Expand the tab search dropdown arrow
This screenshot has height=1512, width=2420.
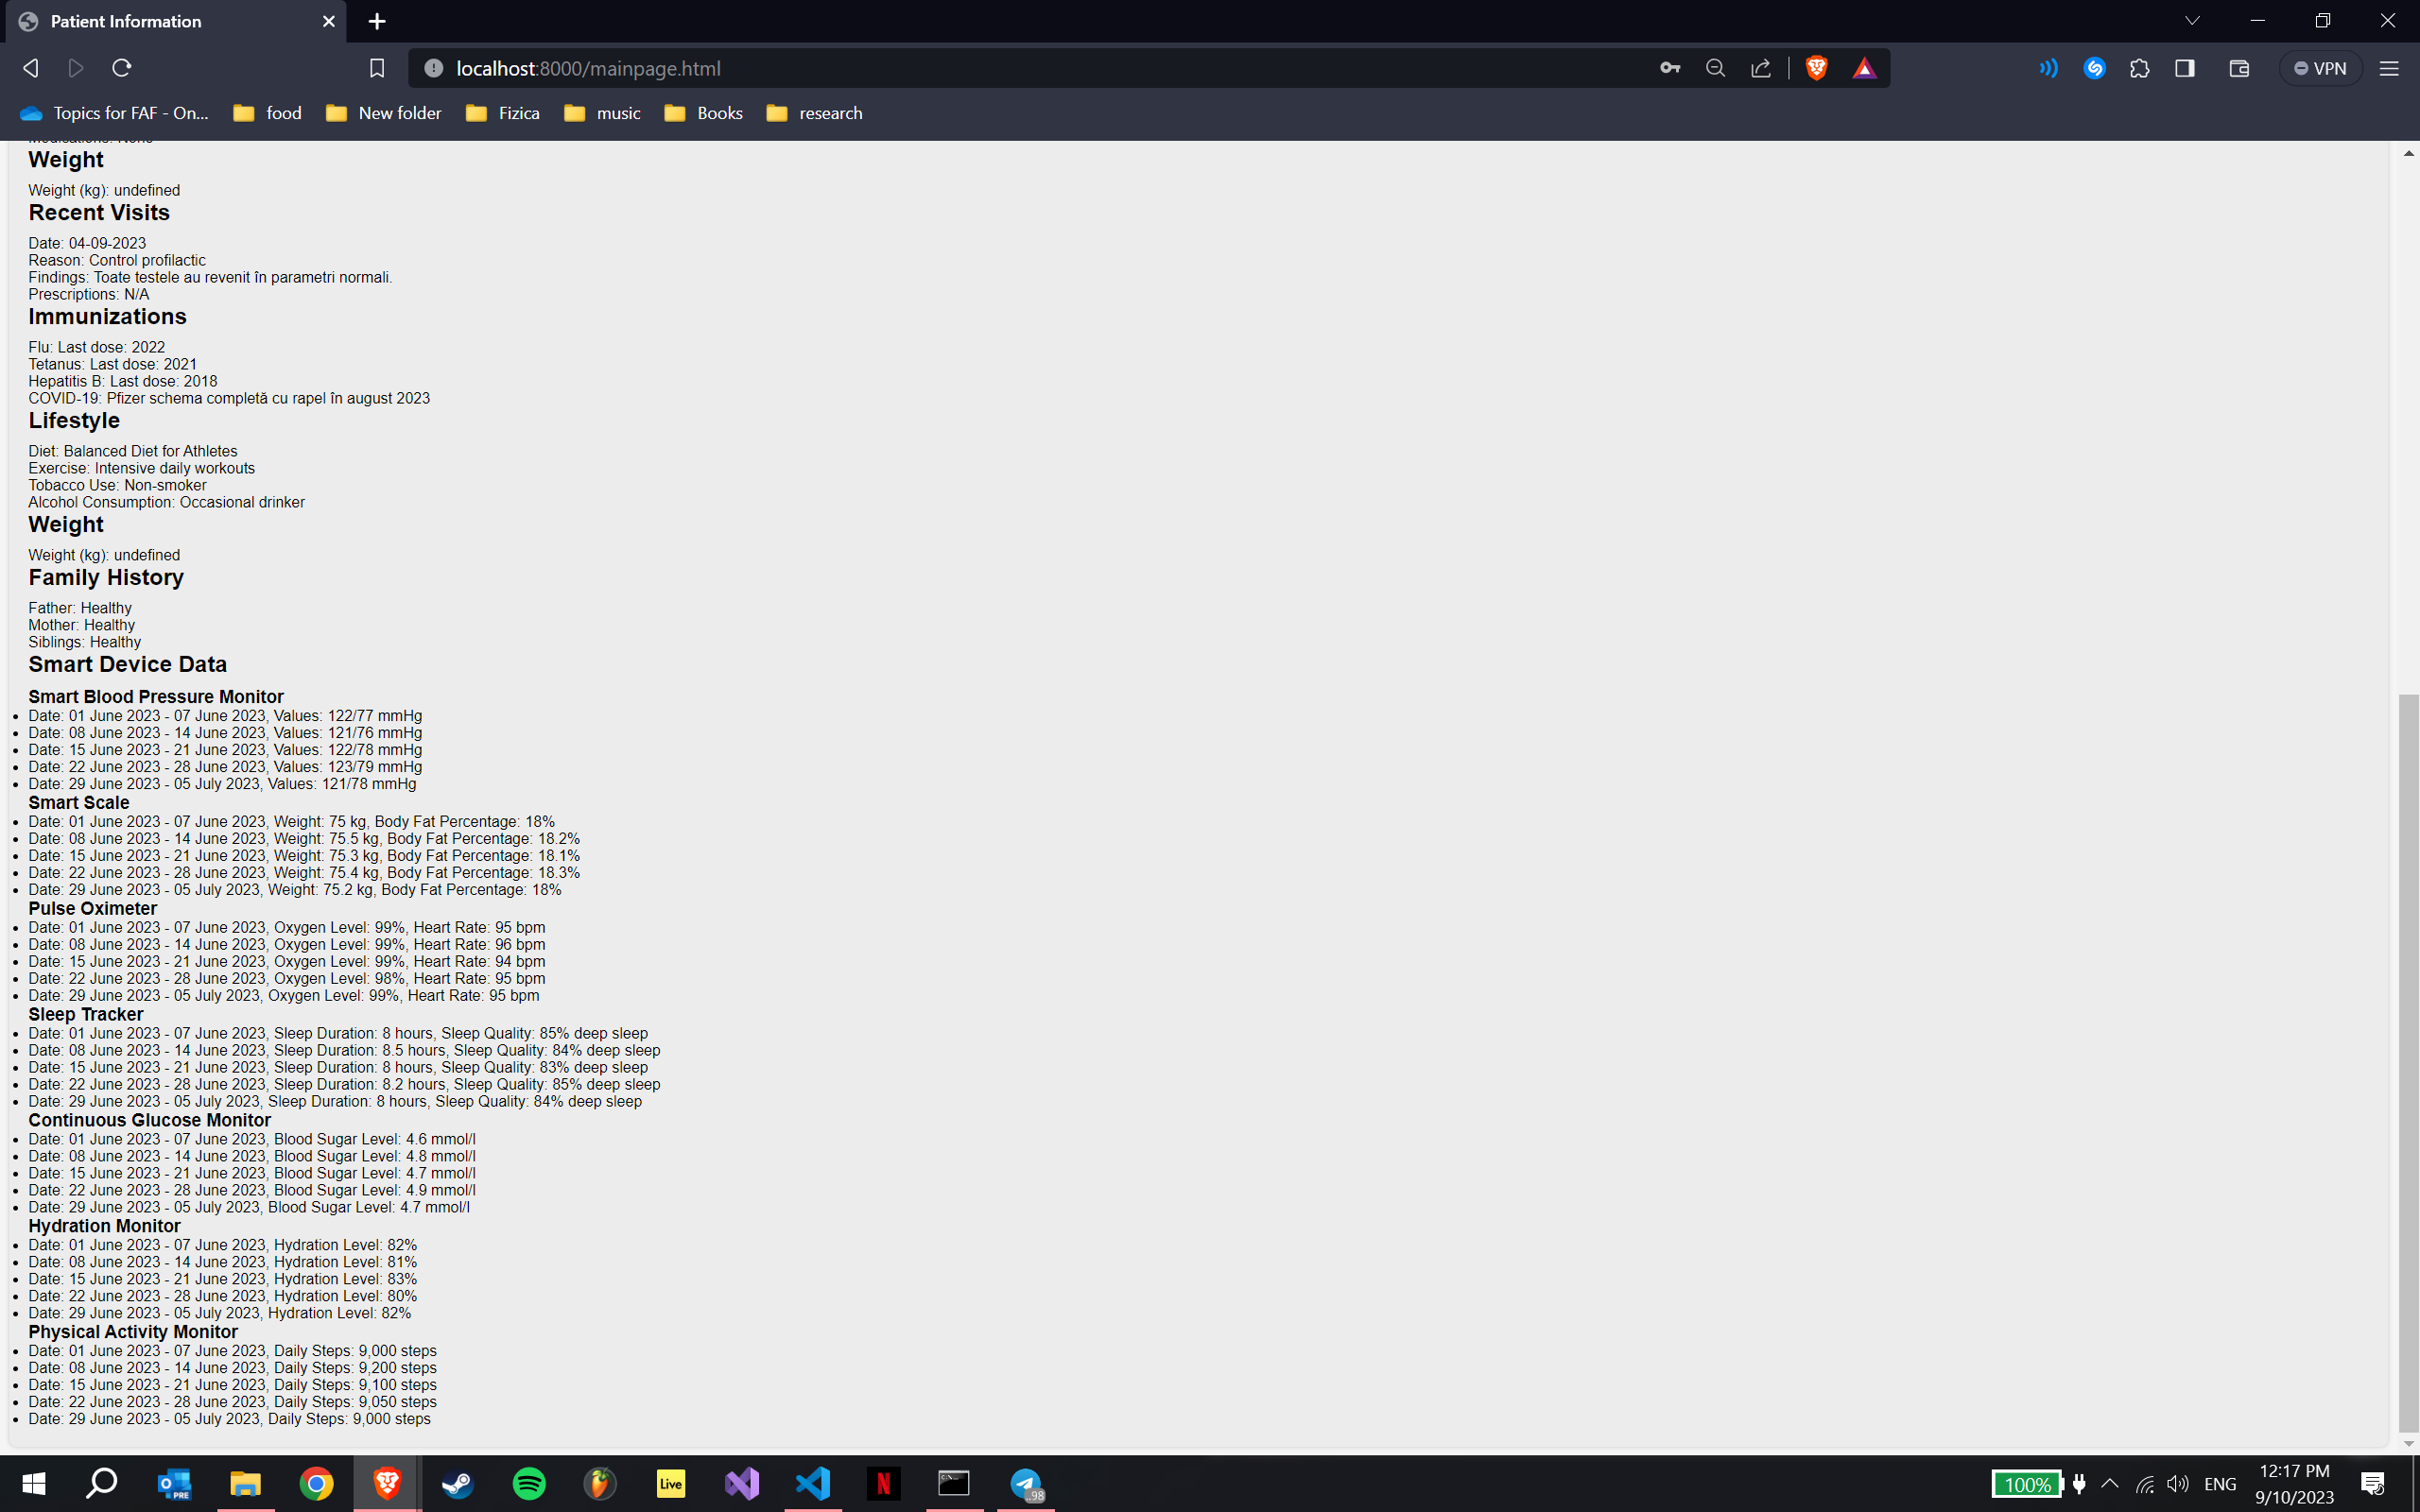tap(2192, 21)
